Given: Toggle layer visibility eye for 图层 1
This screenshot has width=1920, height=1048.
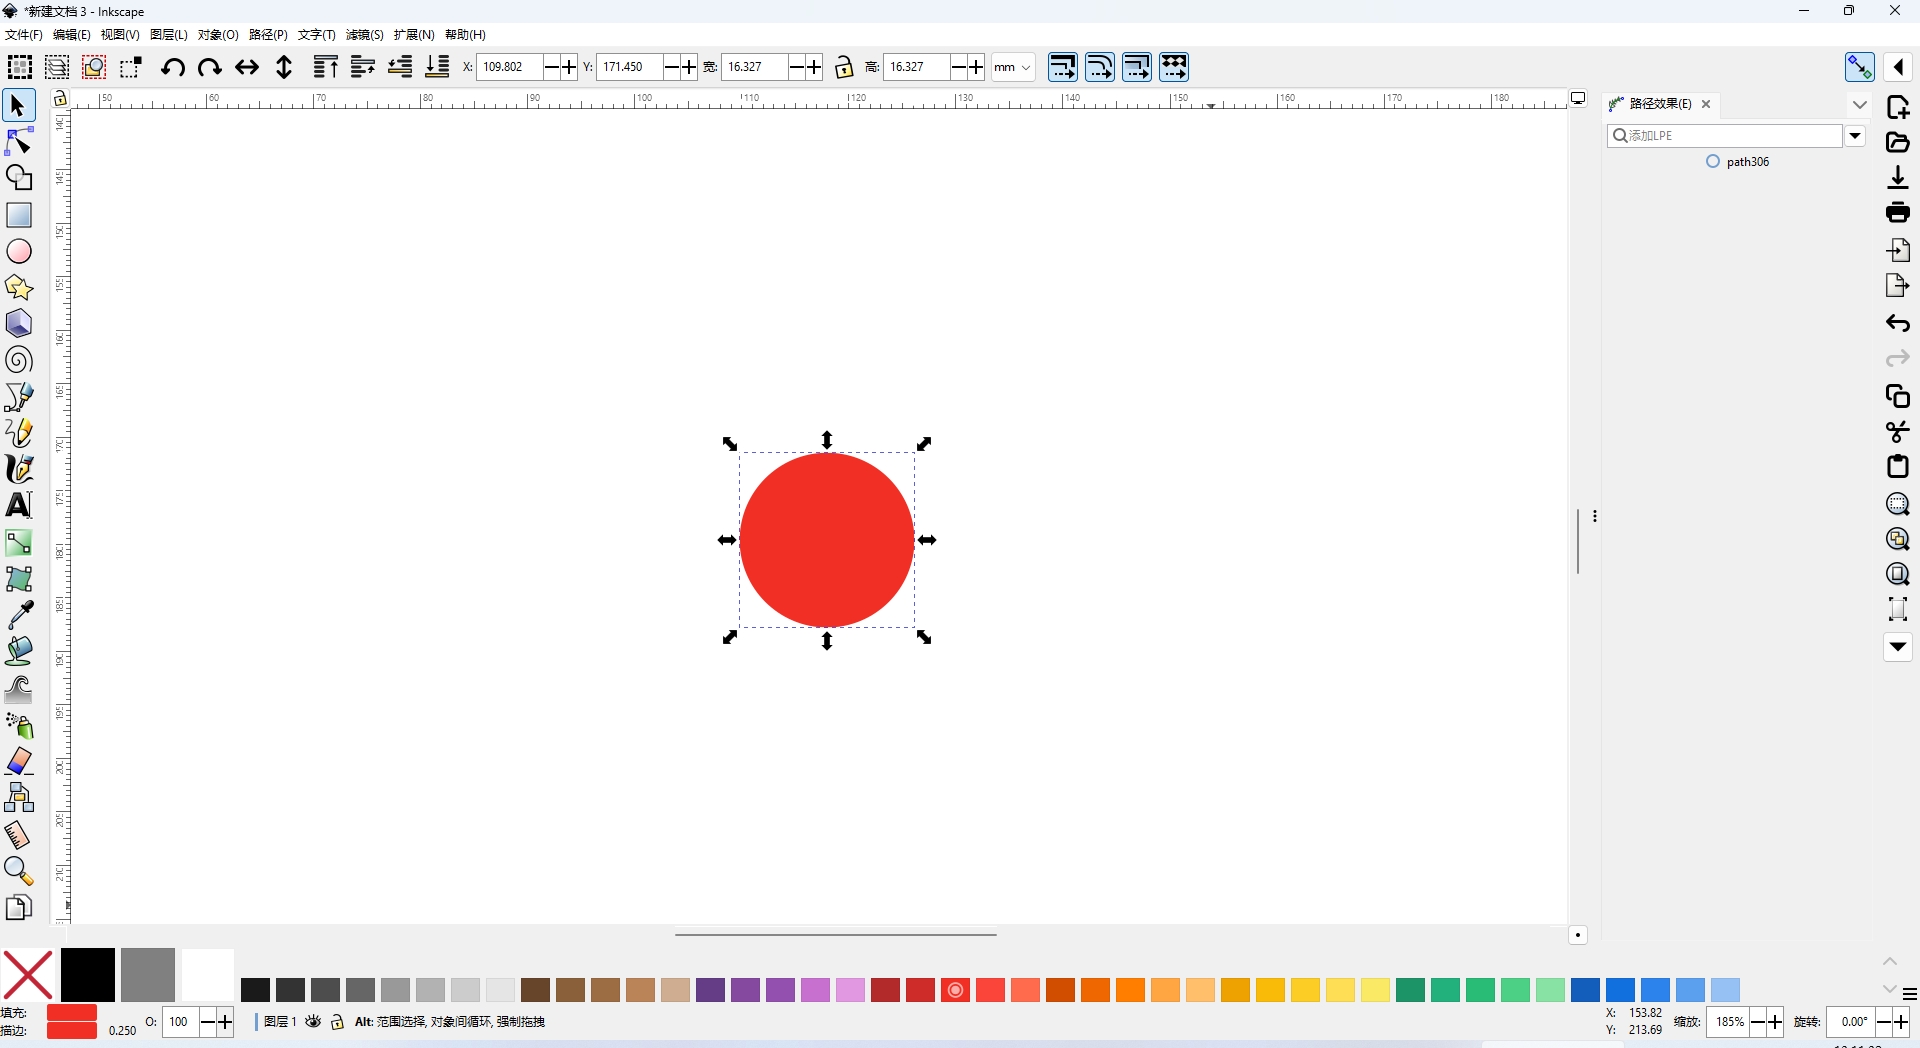Looking at the screenshot, I should pyautogui.click(x=313, y=1022).
